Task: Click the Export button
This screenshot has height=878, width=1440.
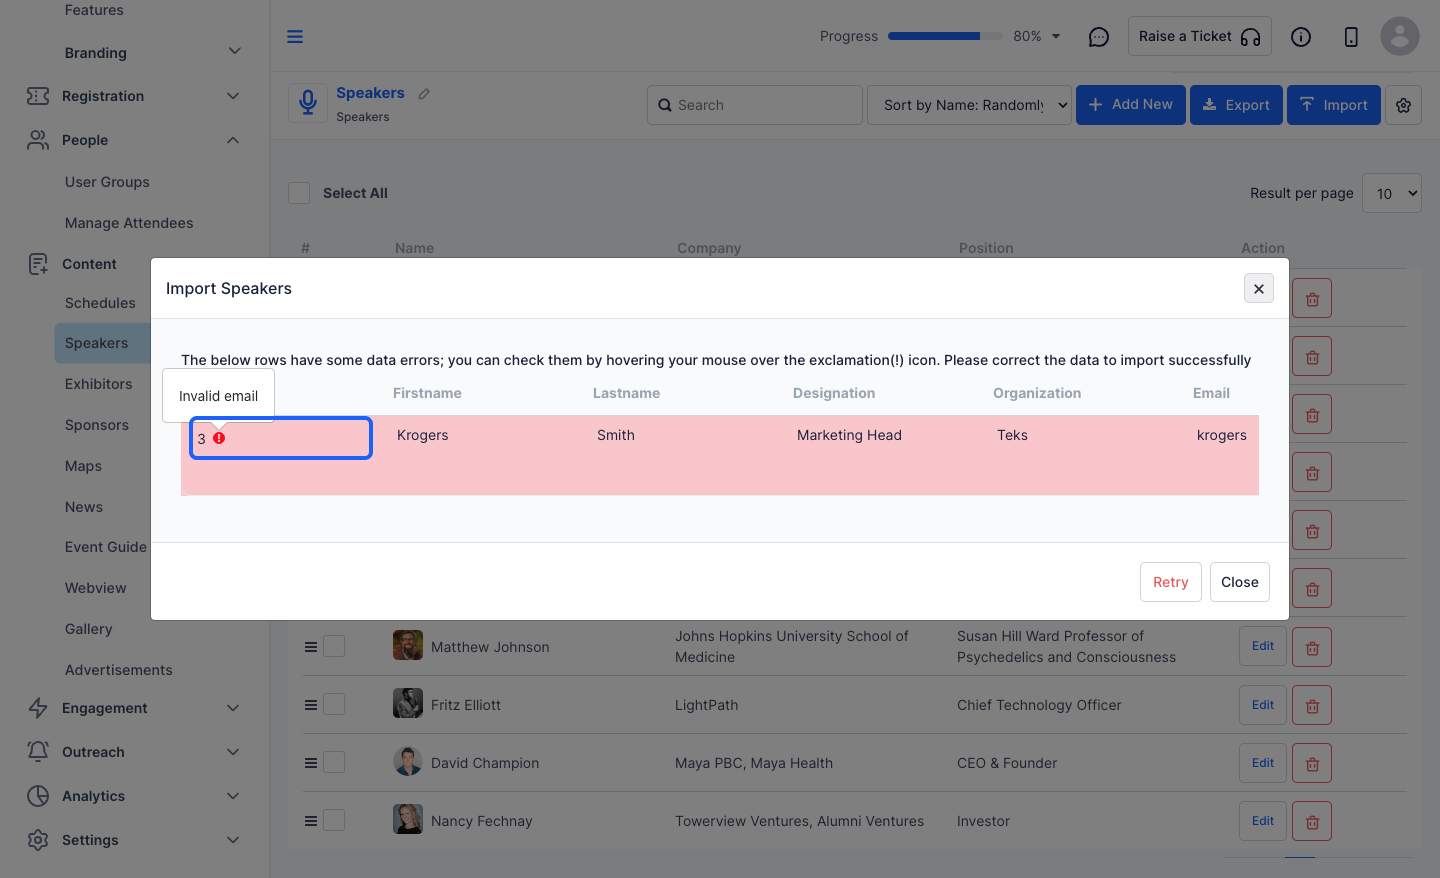Action: (x=1236, y=105)
